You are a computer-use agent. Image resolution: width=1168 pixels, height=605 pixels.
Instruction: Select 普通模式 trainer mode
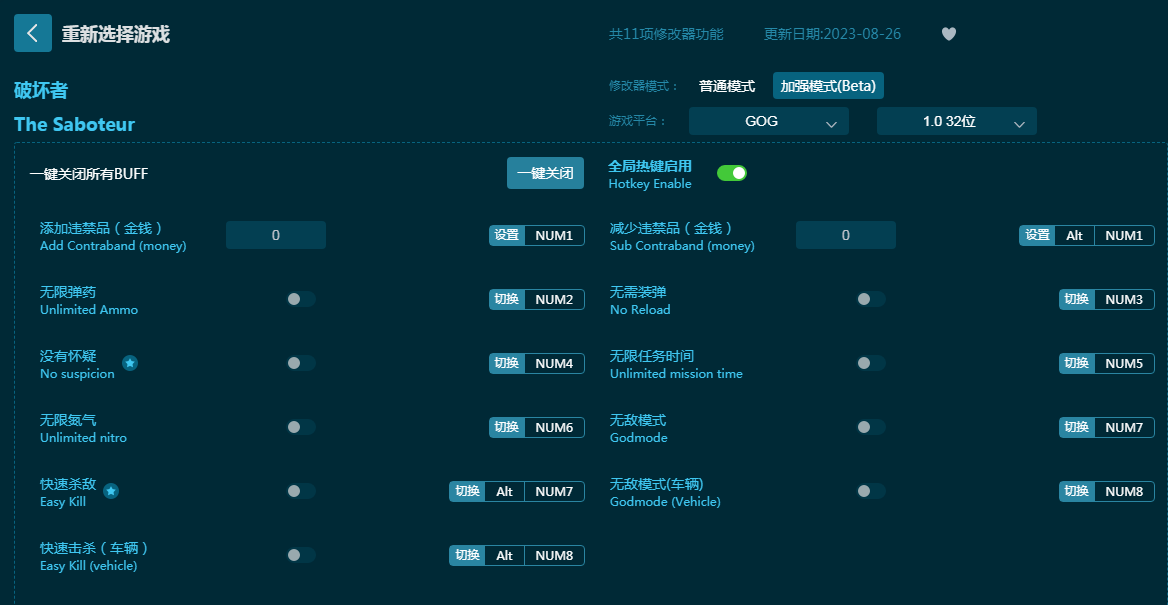tap(727, 86)
